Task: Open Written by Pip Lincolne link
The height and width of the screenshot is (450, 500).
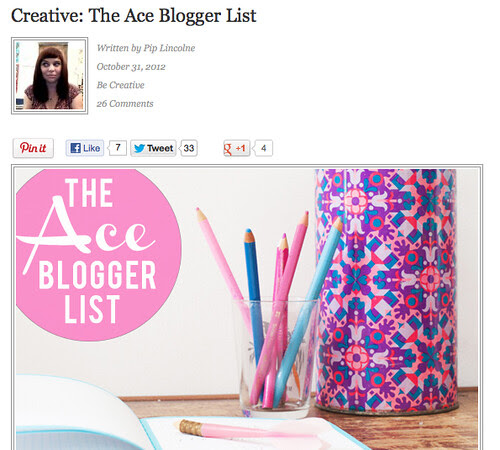Action: [146, 48]
